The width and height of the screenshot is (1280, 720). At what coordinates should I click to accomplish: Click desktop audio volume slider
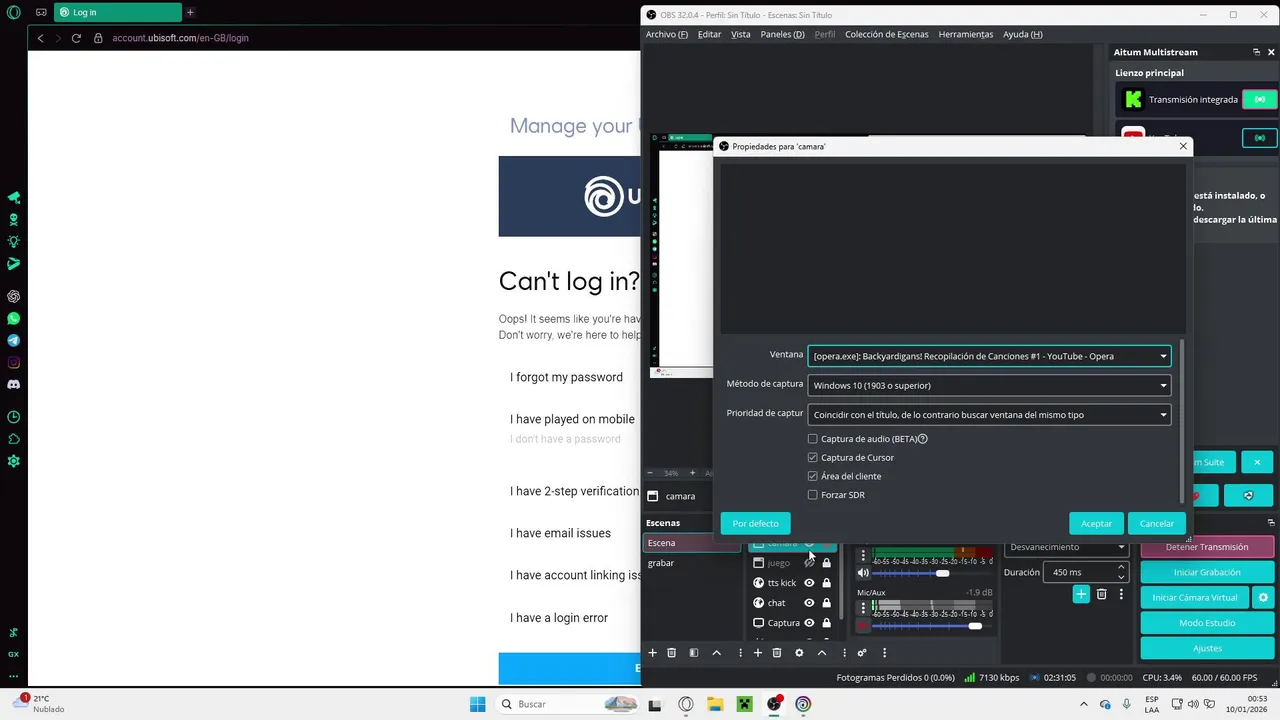pos(932,573)
